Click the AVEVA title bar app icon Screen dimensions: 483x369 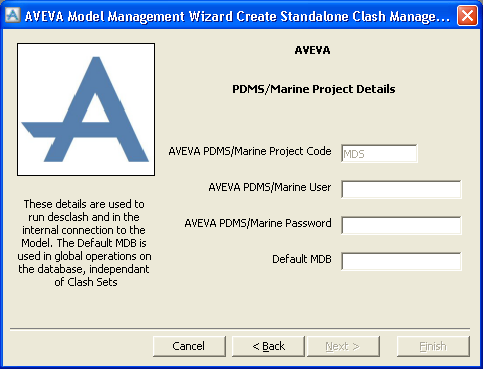(13, 15)
